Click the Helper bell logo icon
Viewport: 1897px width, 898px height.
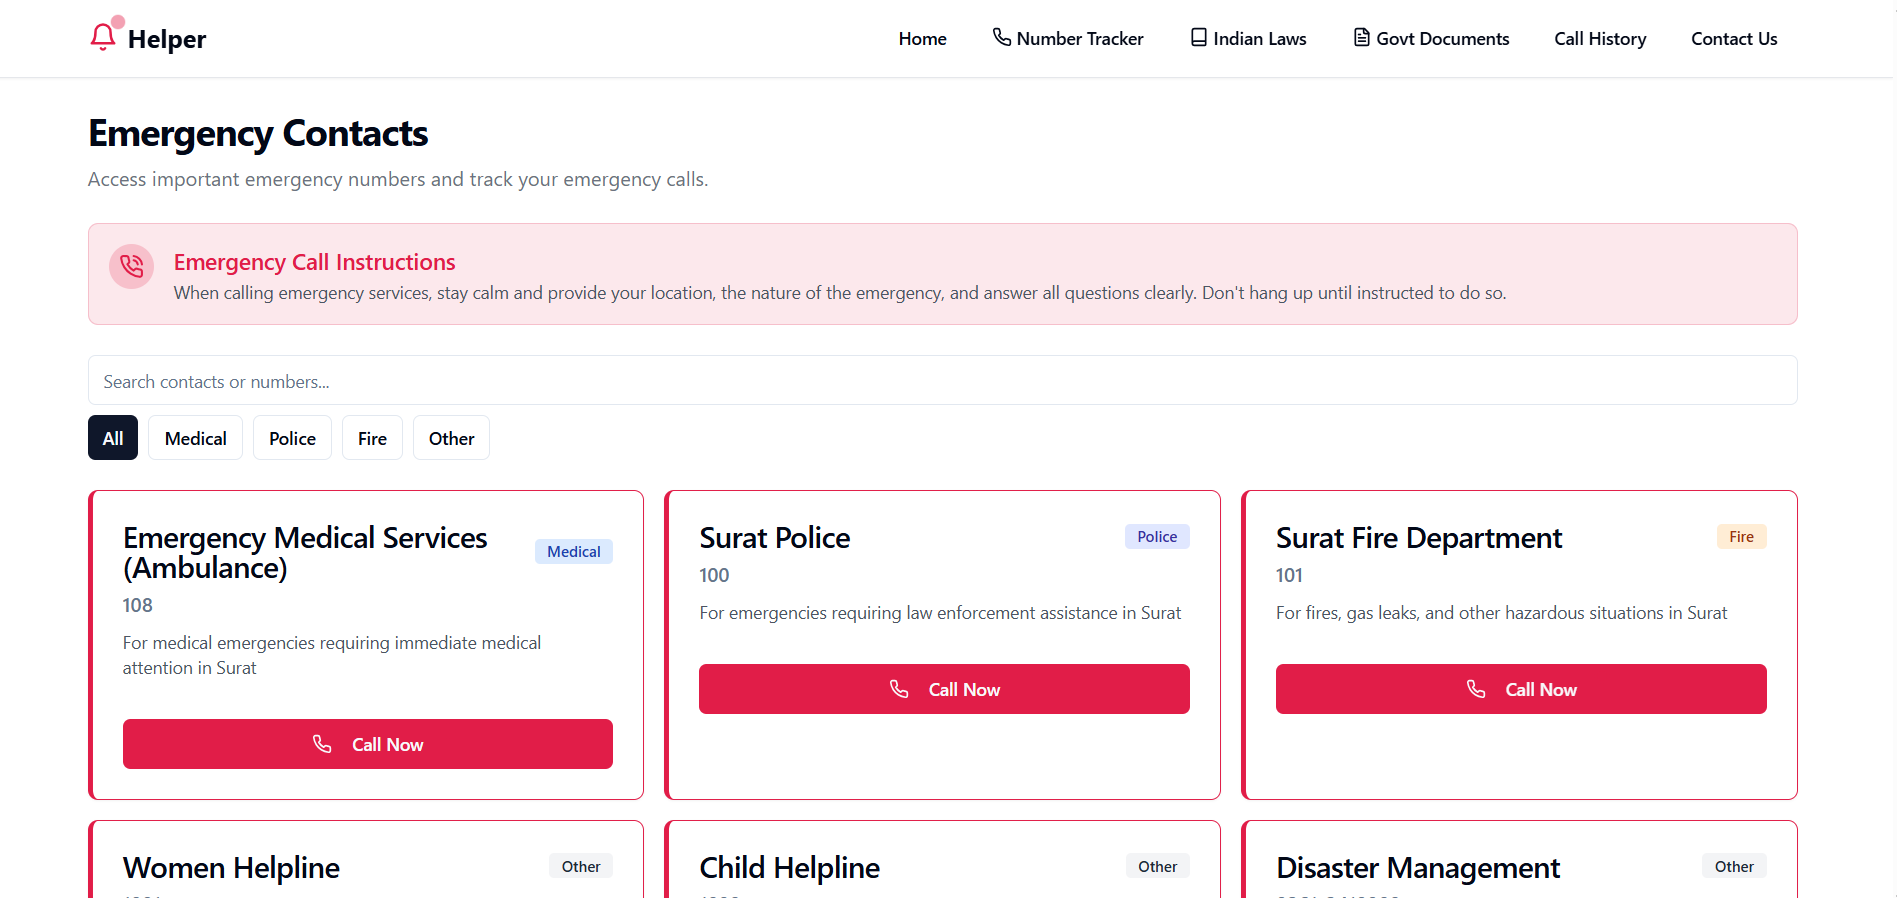tap(103, 37)
